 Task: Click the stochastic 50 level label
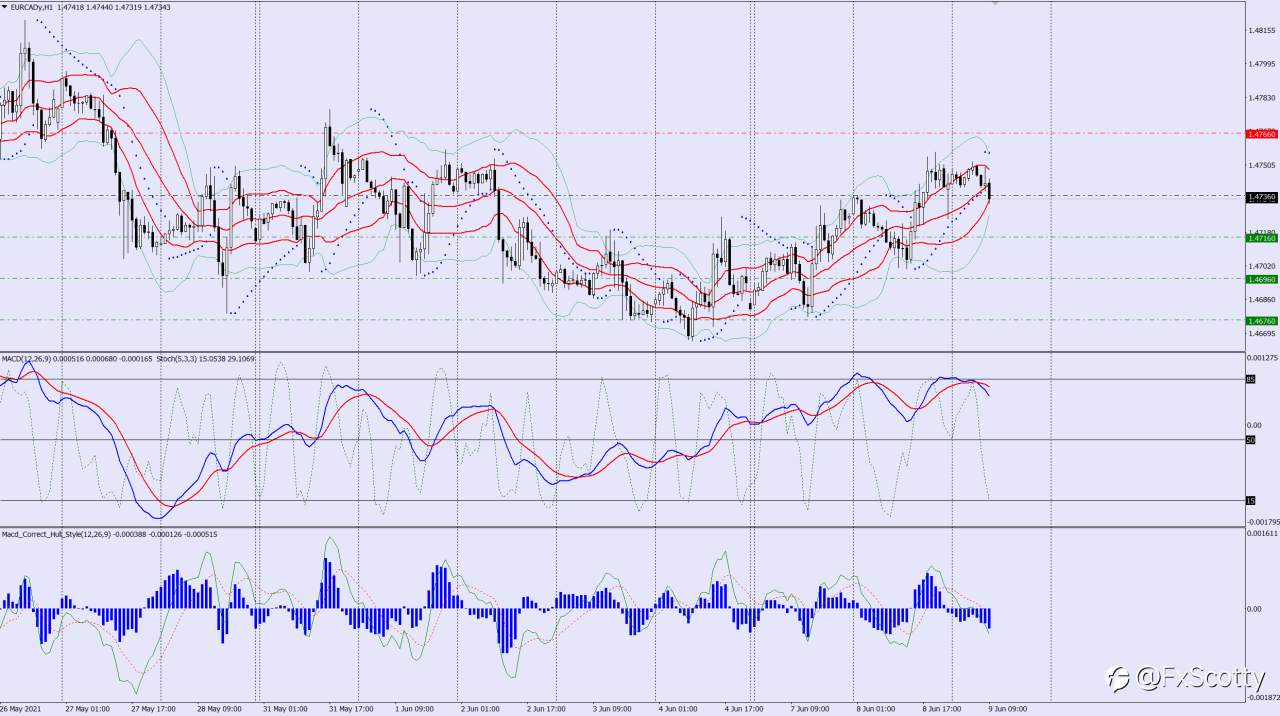click(x=1251, y=439)
